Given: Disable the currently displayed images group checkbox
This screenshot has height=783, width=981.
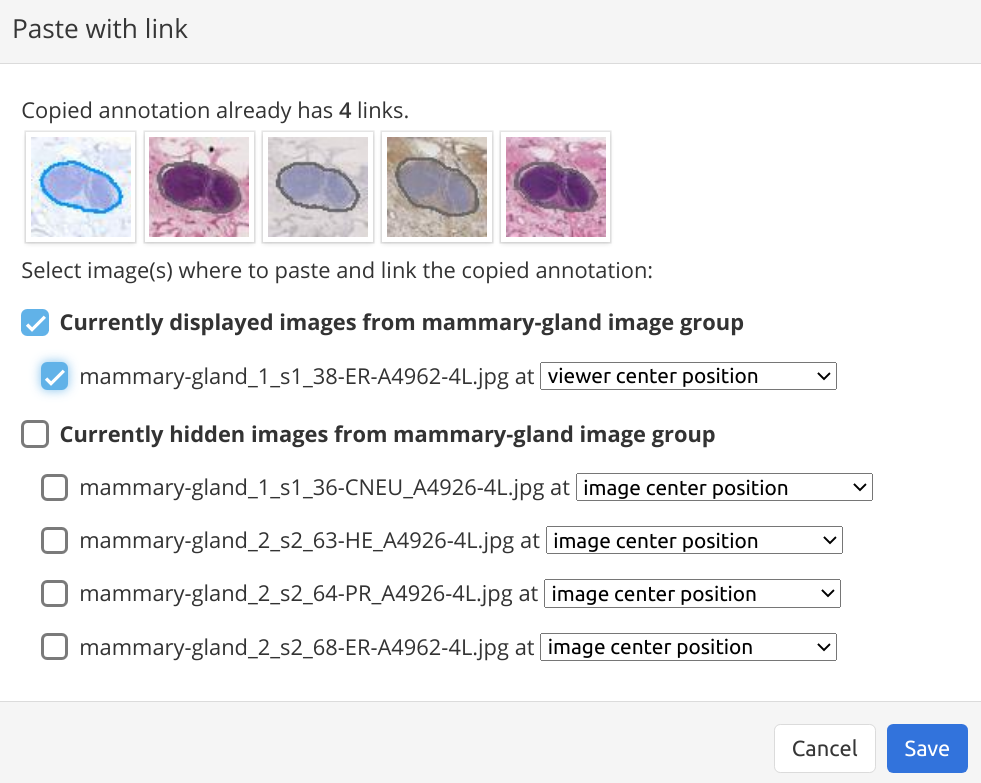Looking at the screenshot, I should pos(34,322).
